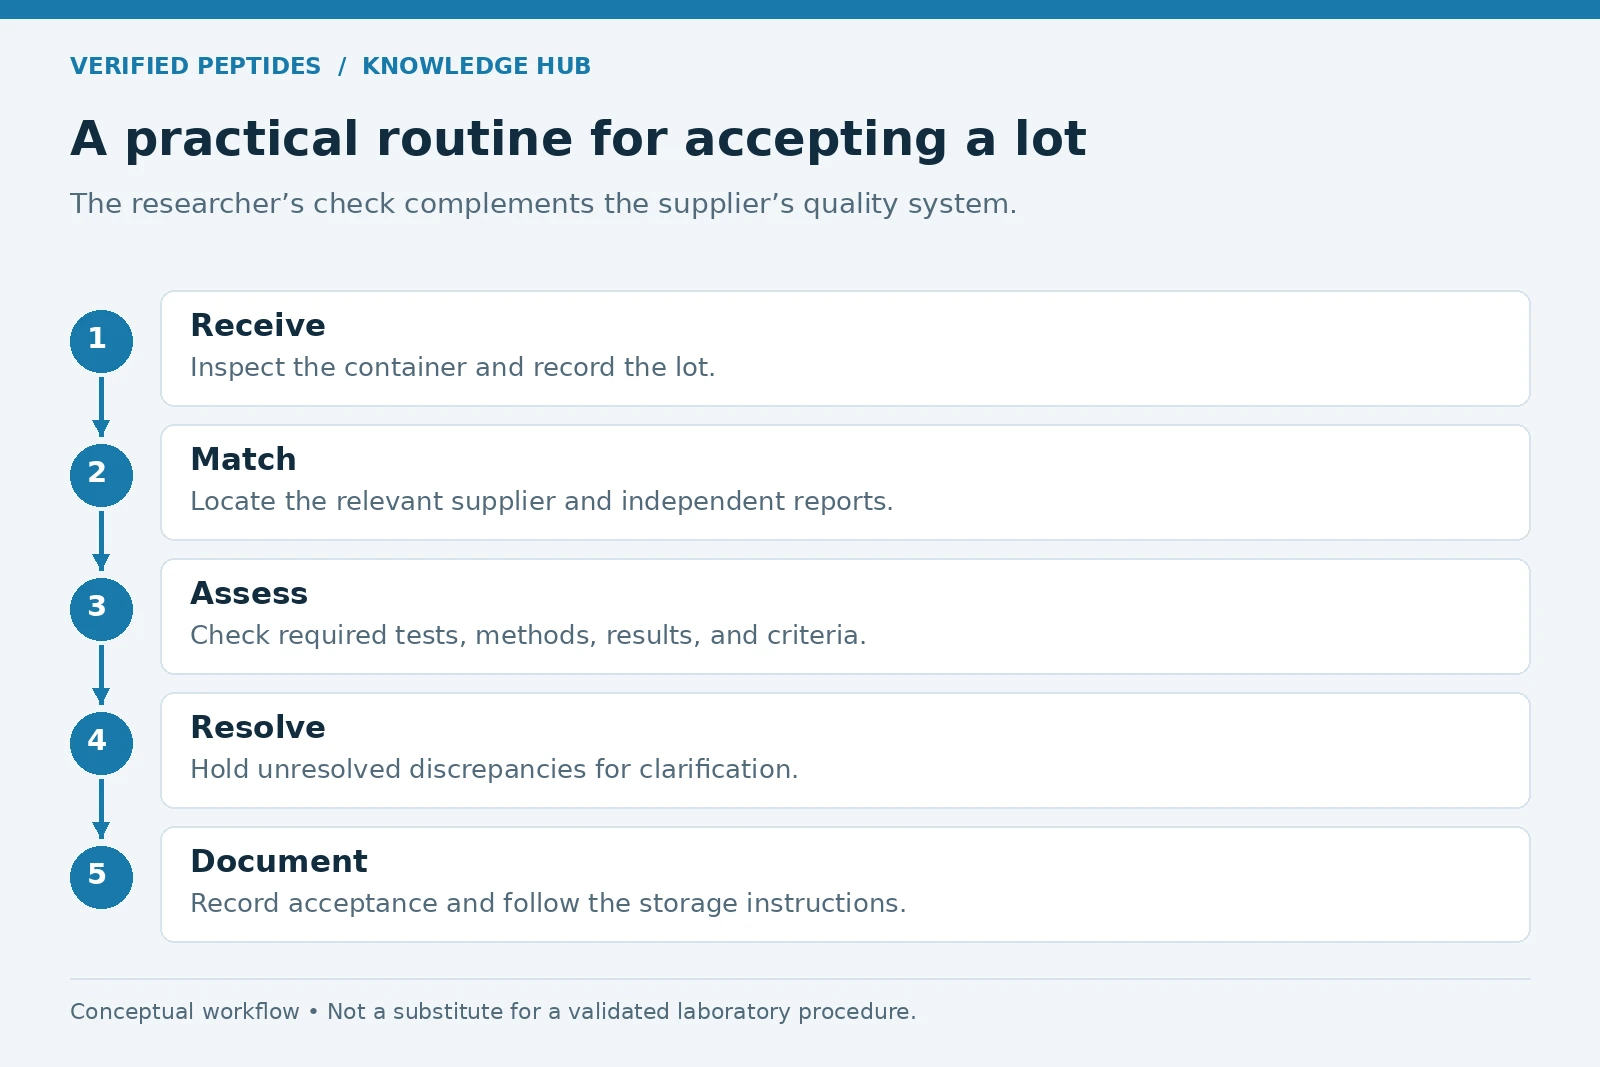Select "Record acceptance and follow the storage instructions."
The image size is (1600, 1067).
click(x=548, y=903)
